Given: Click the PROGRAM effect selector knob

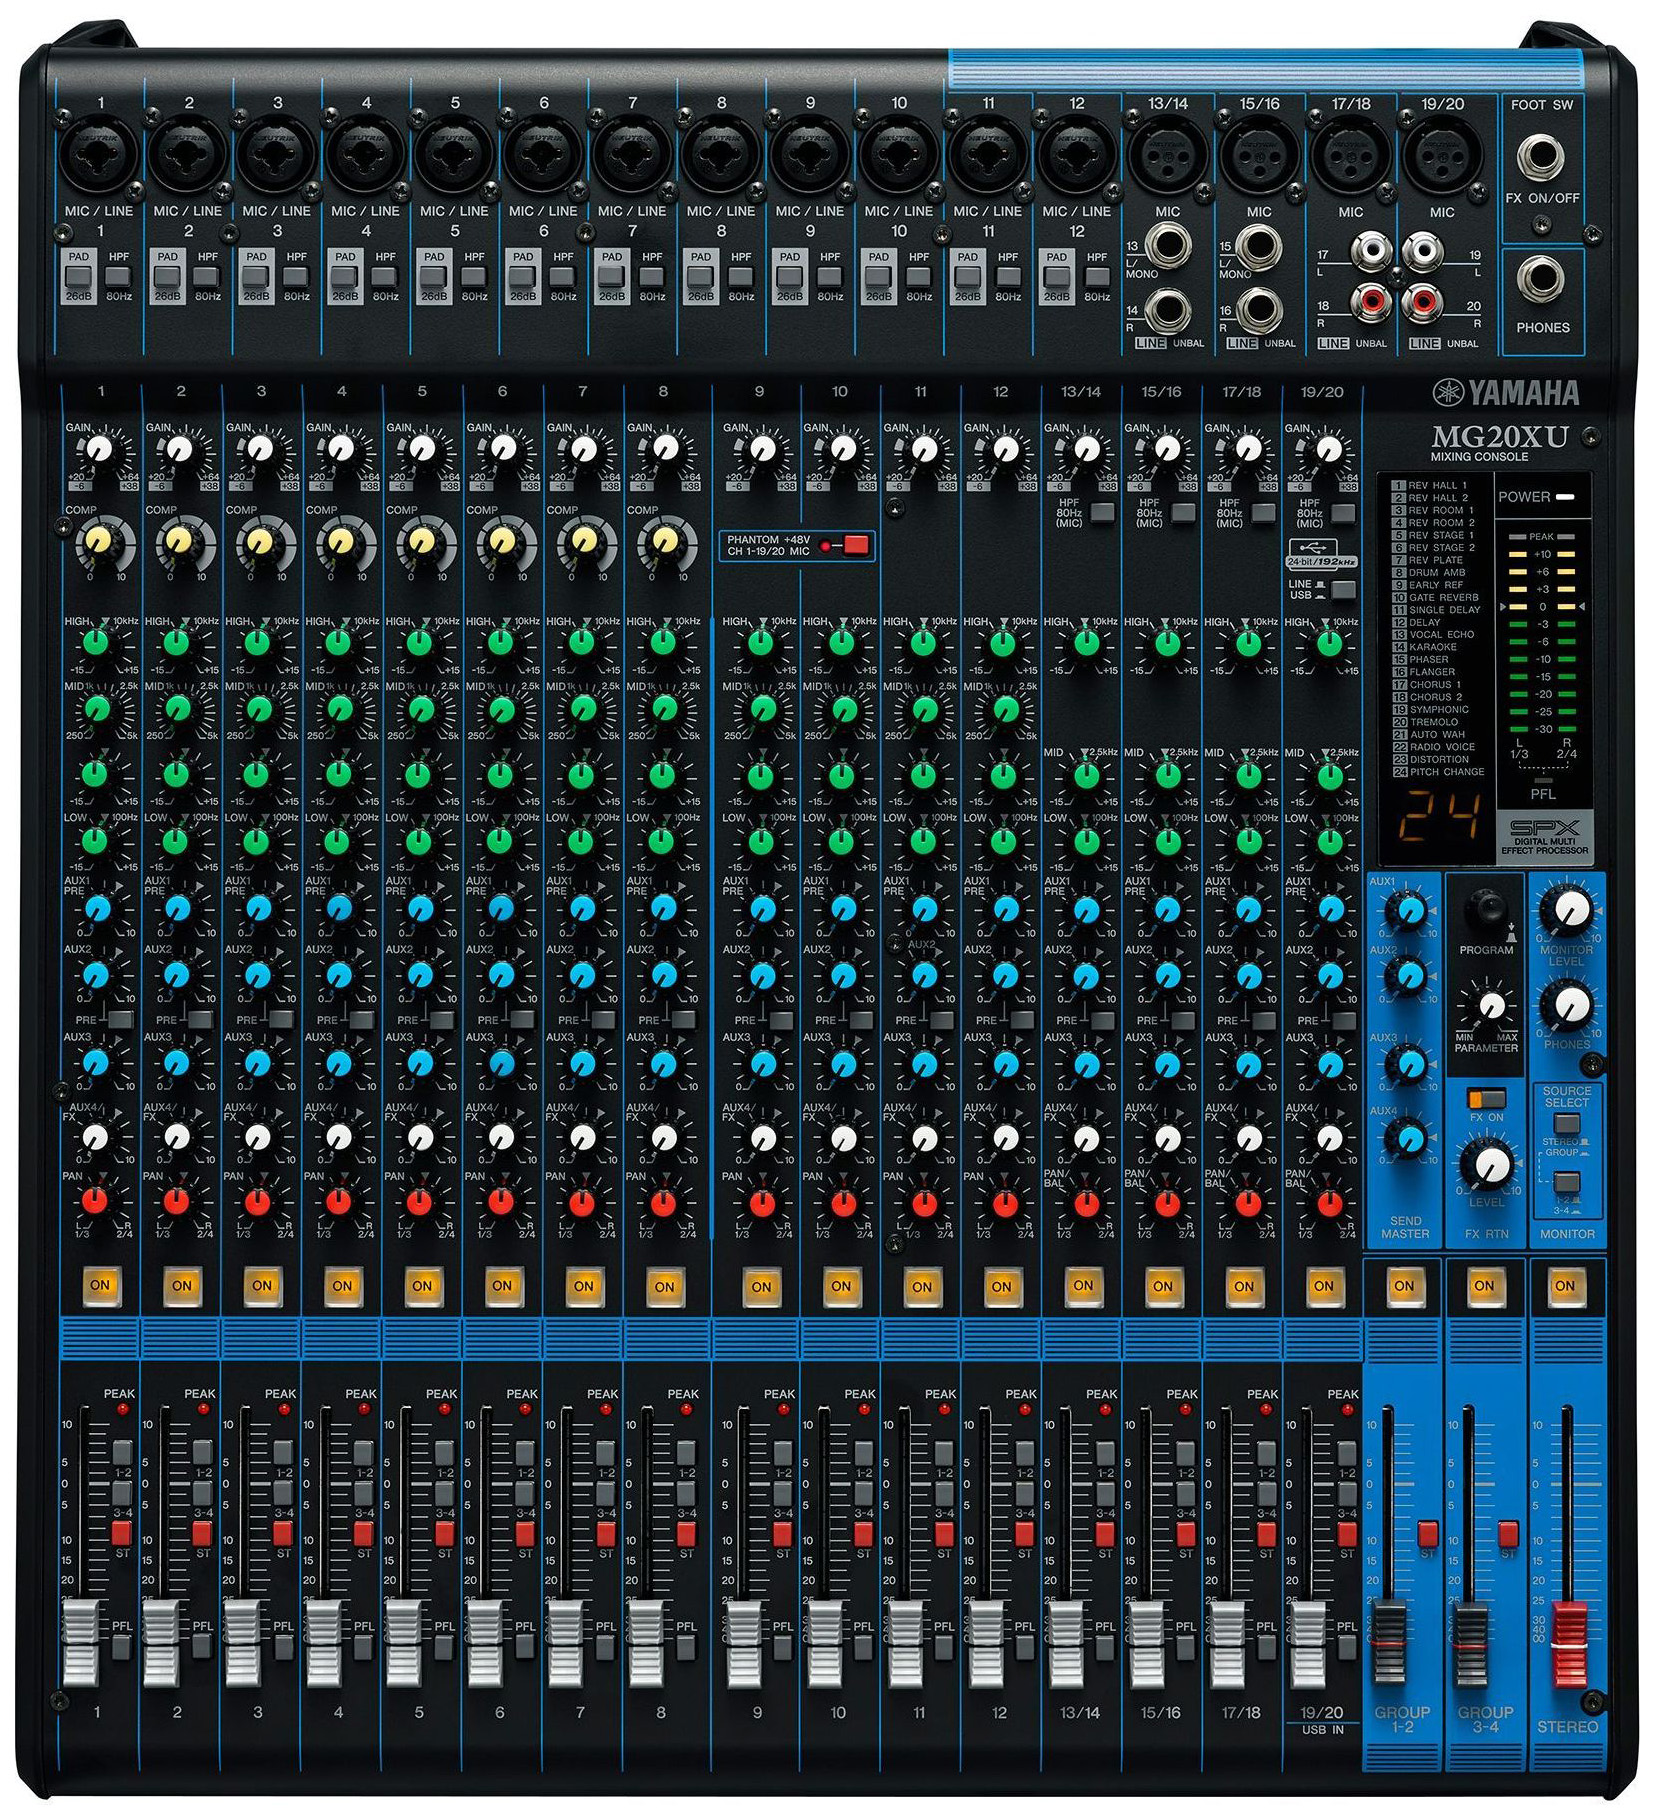Looking at the screenshot, I should coord(1485,911).
